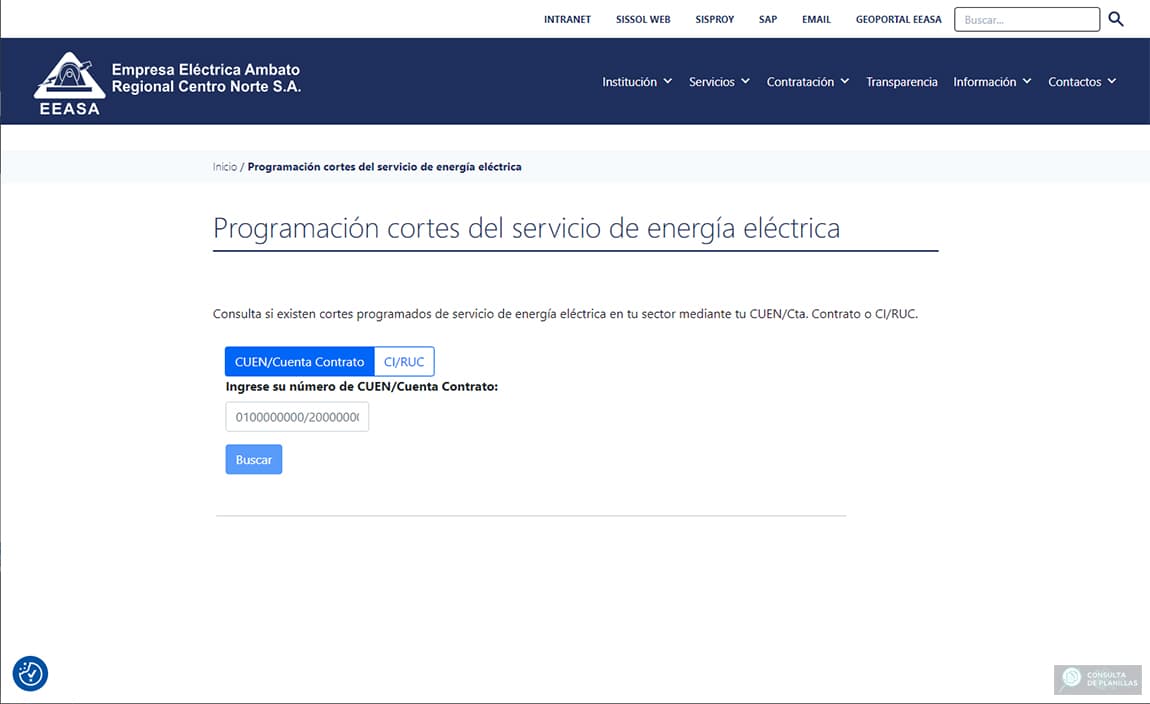The height and width of the screenshot is (704, 1150).
Task: Open Consulta de Planillas badge
Action: [1098, 679]
